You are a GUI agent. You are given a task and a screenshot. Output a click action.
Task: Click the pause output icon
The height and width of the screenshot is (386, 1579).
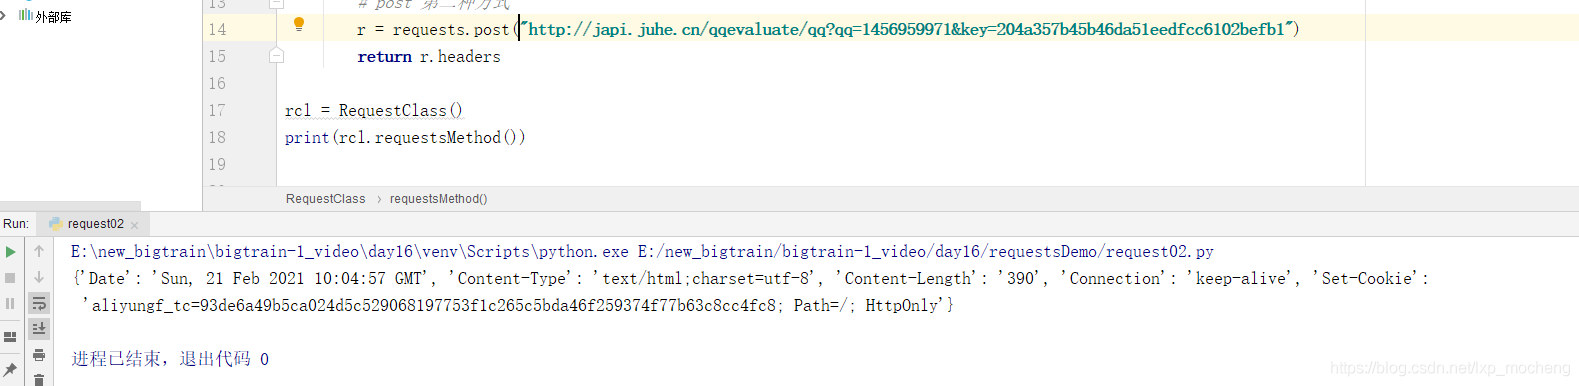tap(10, 303)
